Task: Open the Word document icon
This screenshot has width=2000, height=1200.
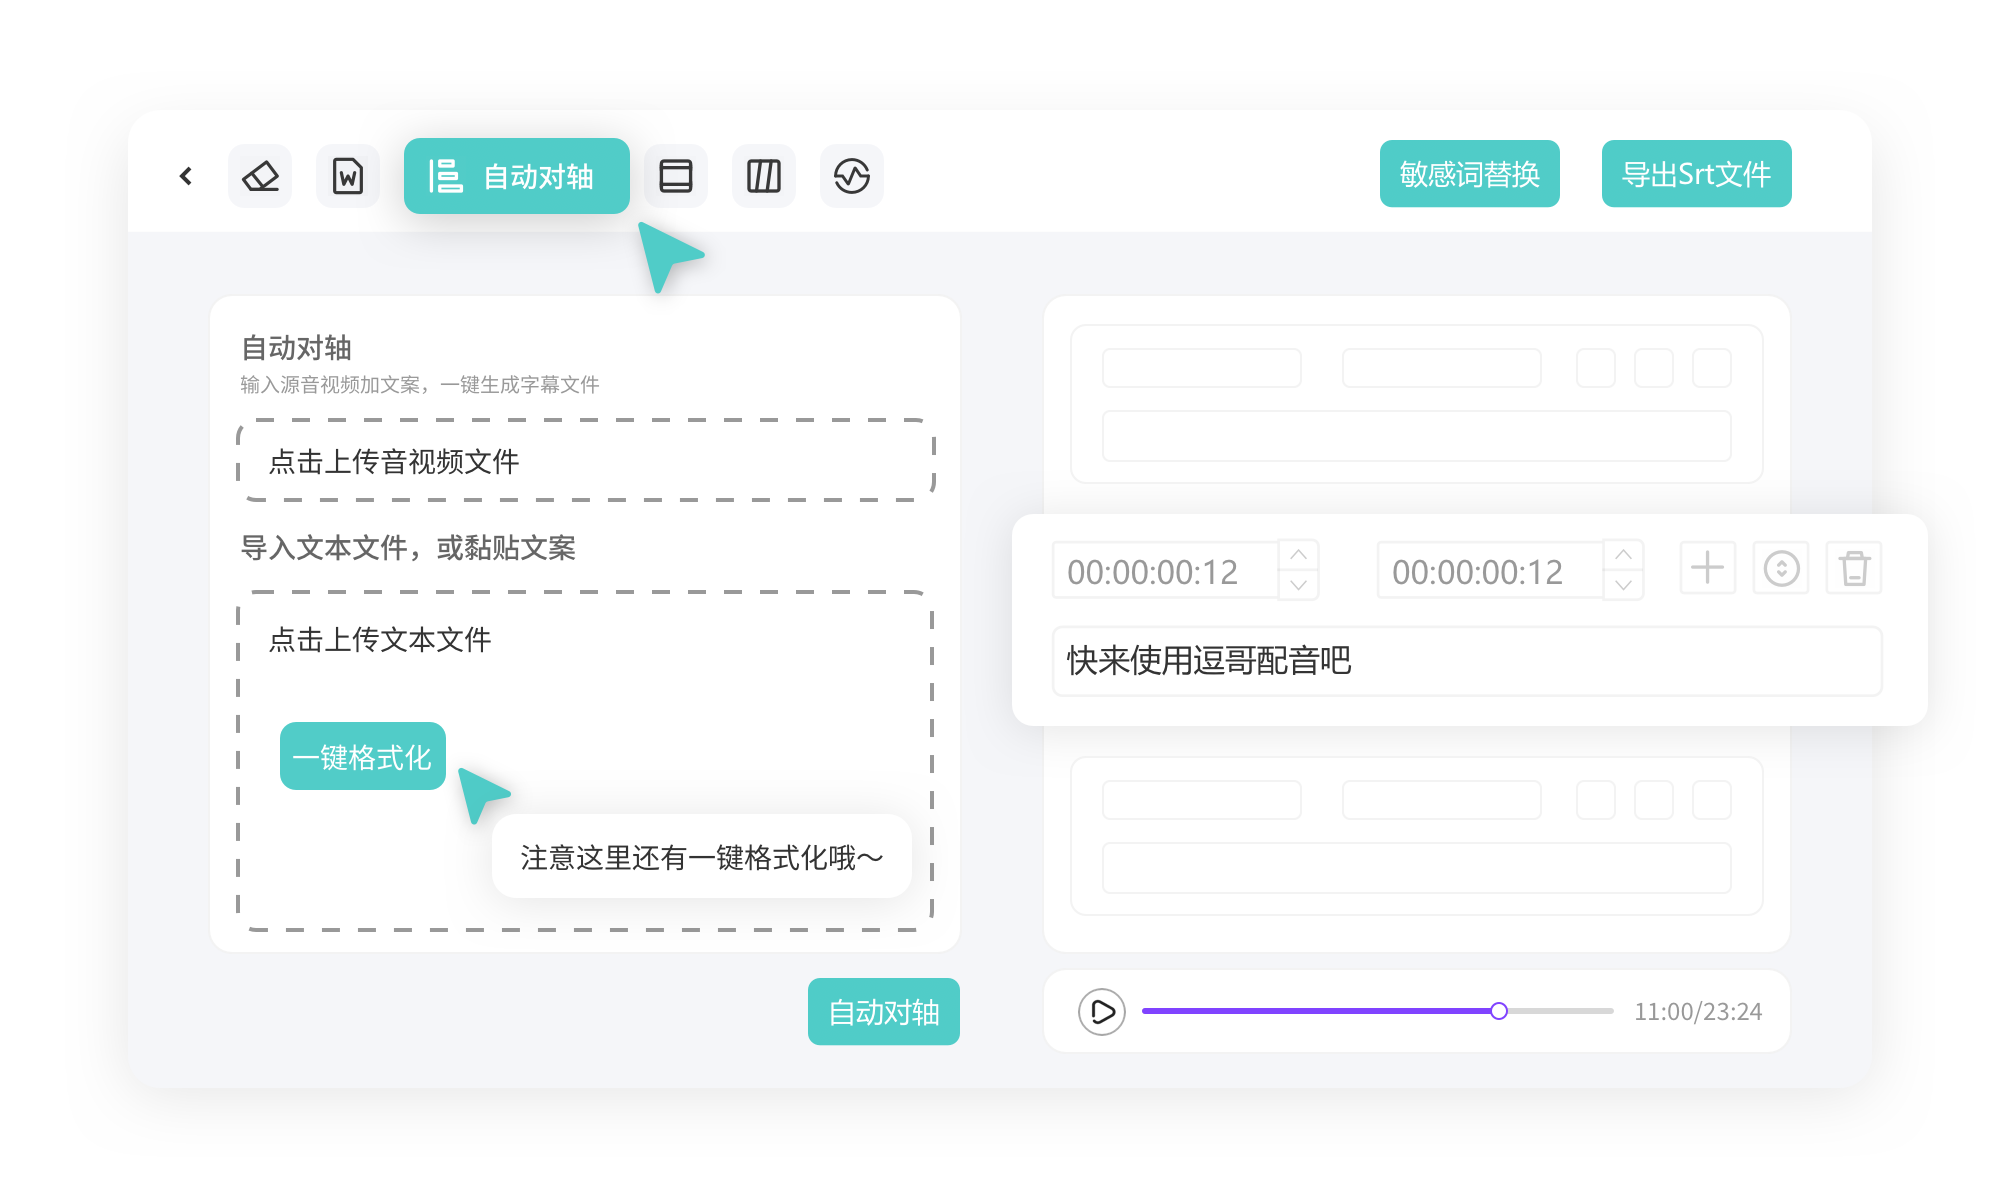Action: click(348, 176)
